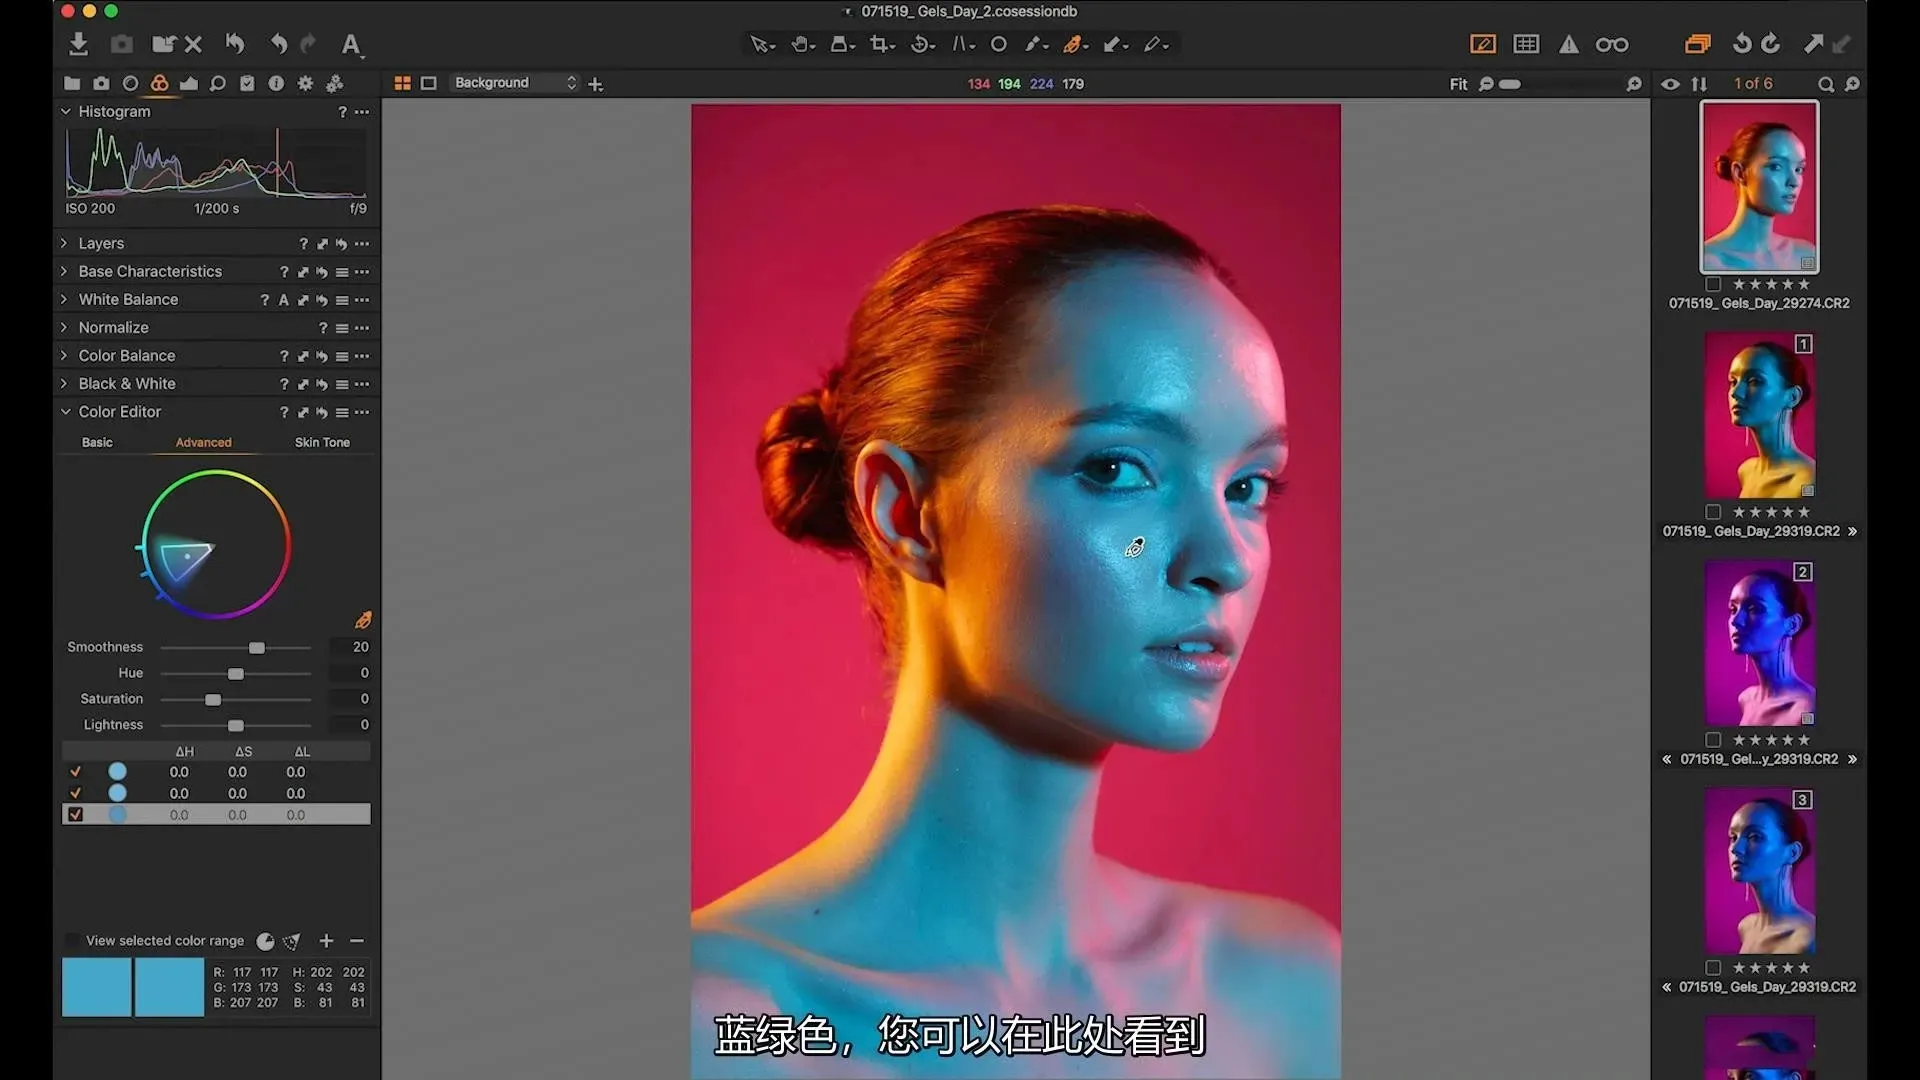Open the Color tool tab icon
Screen dimensions: 1920x1080
(159, 83)
